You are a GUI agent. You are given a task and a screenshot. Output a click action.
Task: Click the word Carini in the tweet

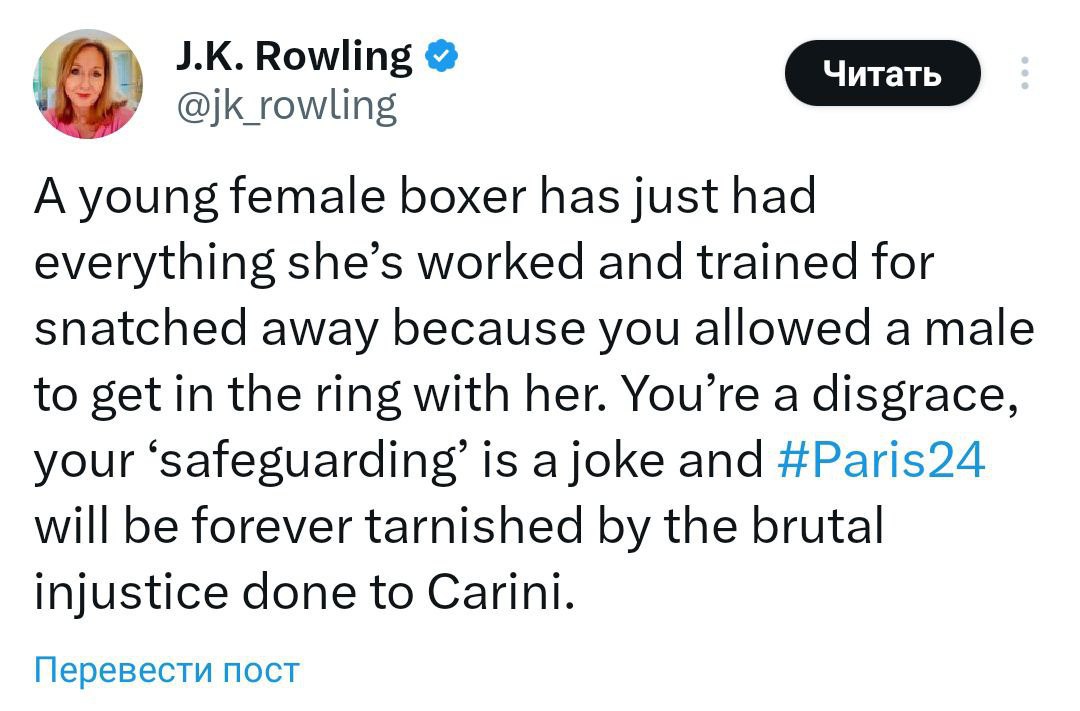[x=498, y=595]
